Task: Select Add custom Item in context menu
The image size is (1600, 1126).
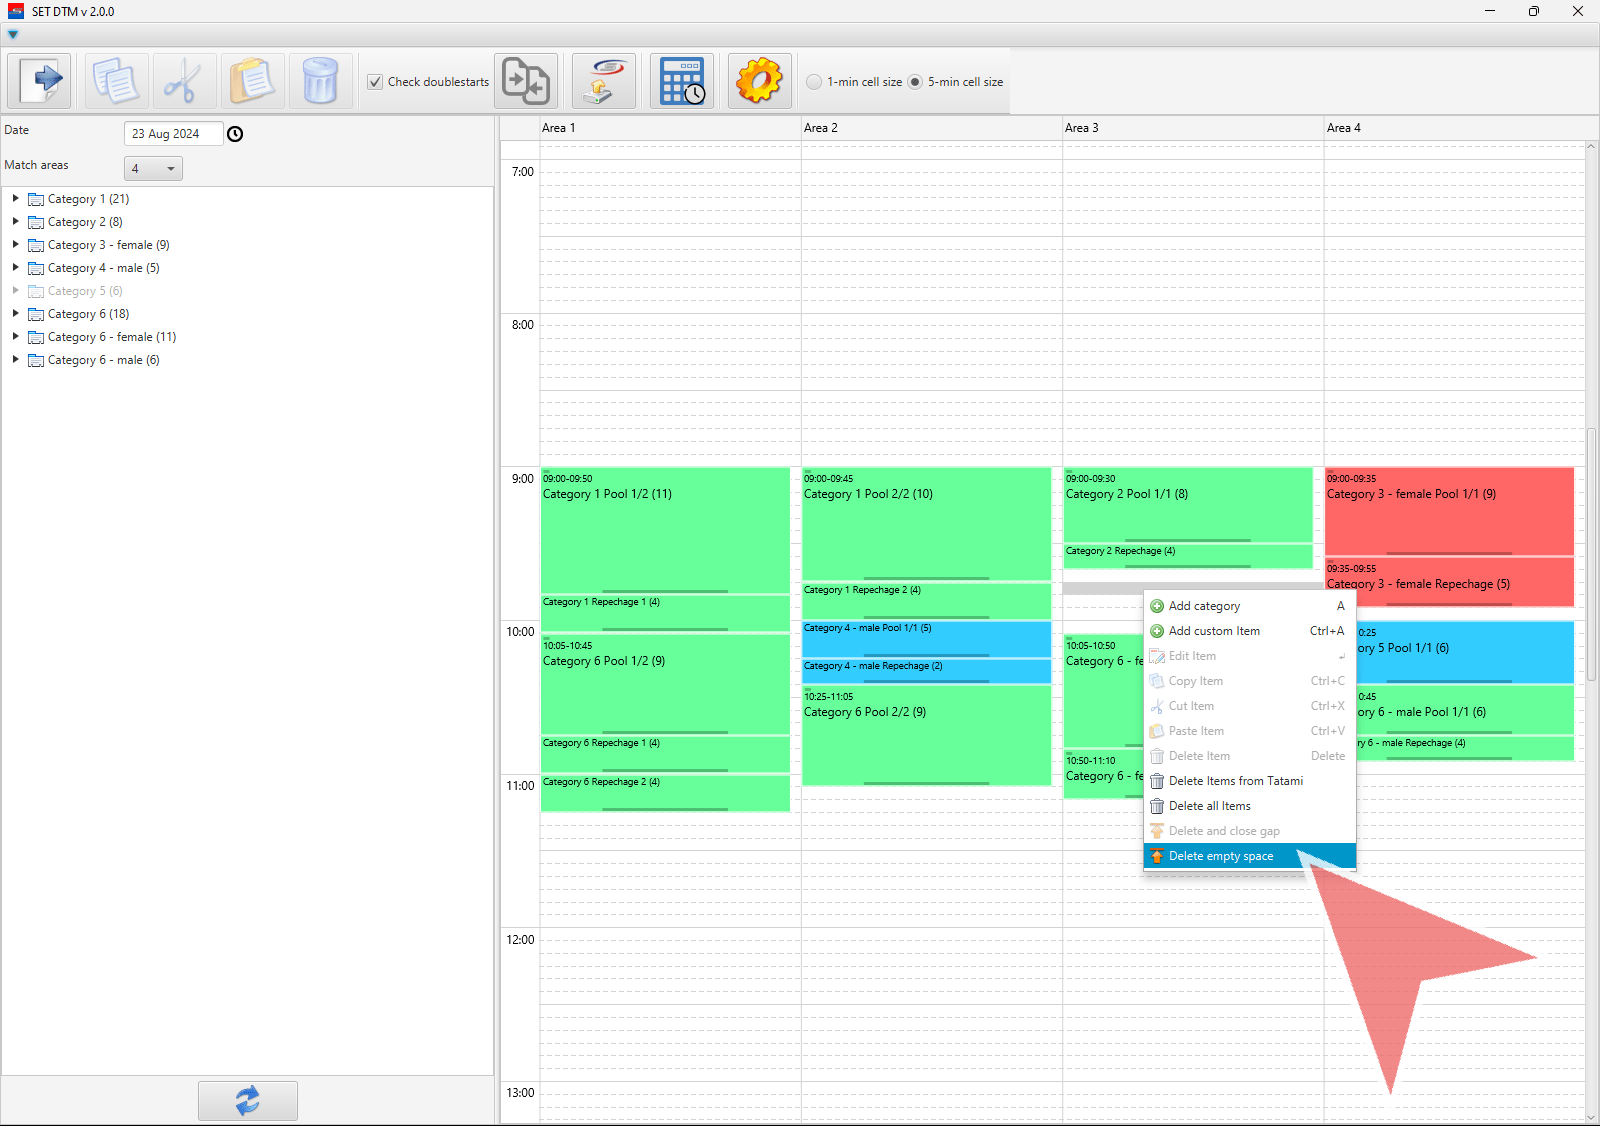Action: [1214, 631]
